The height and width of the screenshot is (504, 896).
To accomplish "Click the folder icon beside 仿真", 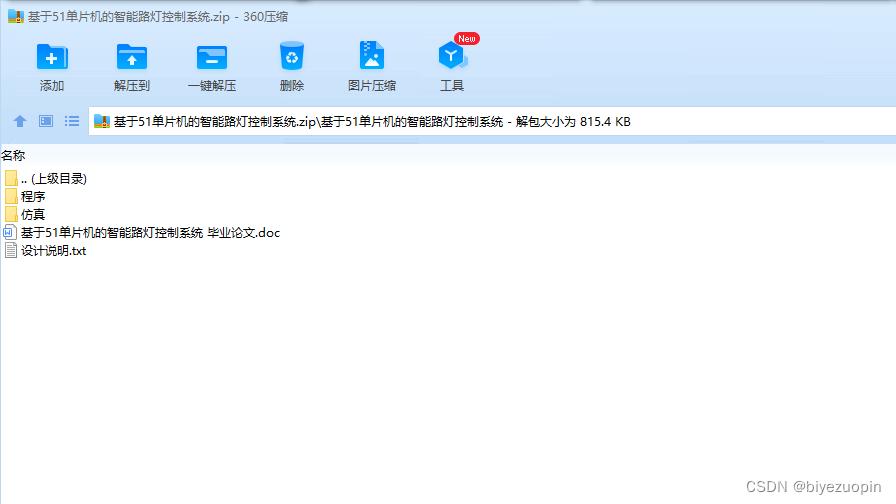I will coord(11,214).
